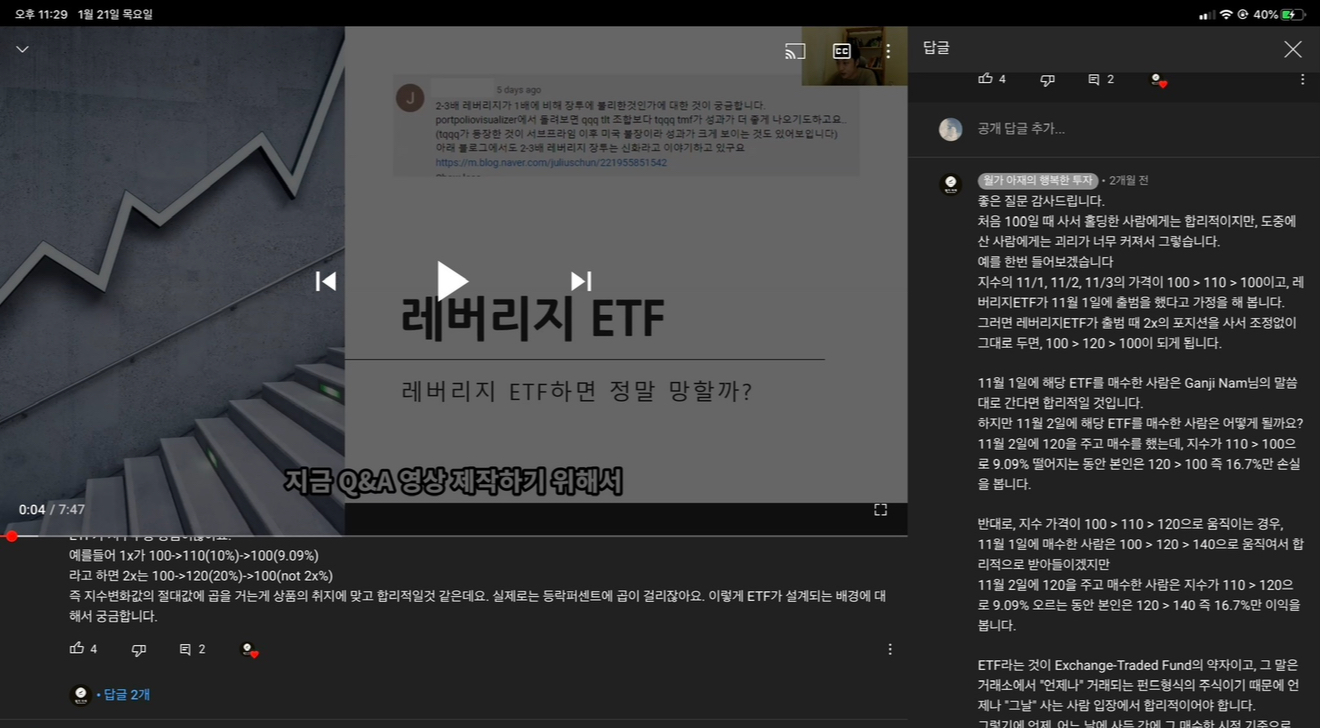This screenshot has height=728, width=1320.
Task: Skip to the next video
Action: 580,281
